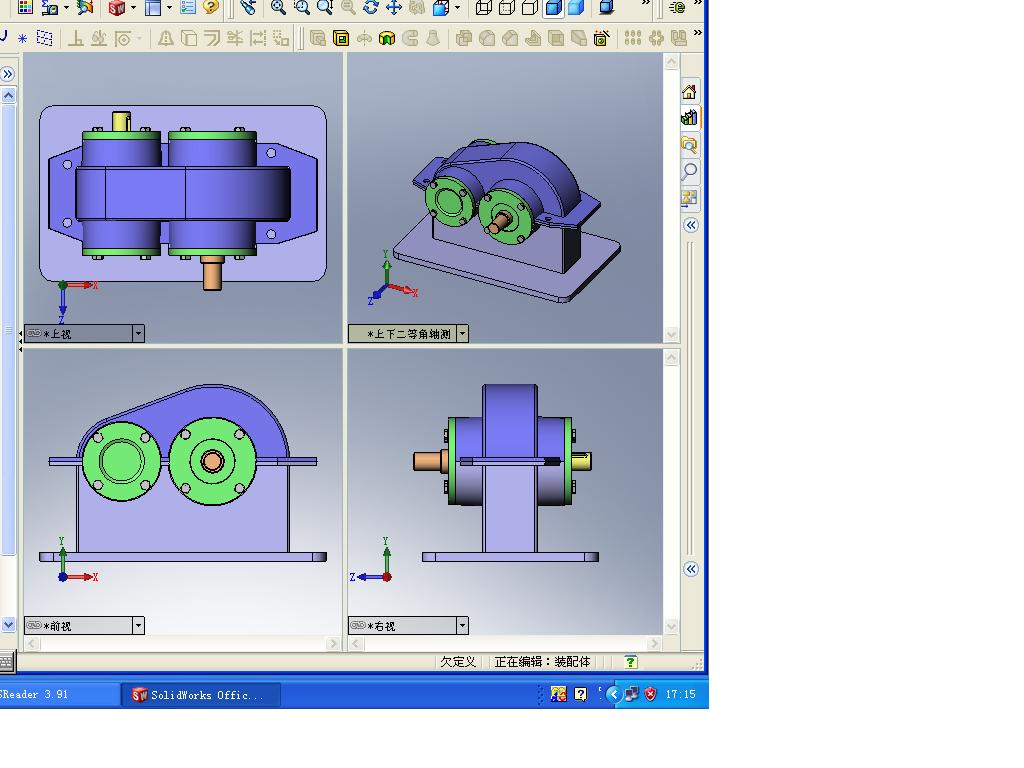Expand hidden system tray icons arrow
Image resolution: width=1024 pixels, height=768 pixels.
[613, 694]
